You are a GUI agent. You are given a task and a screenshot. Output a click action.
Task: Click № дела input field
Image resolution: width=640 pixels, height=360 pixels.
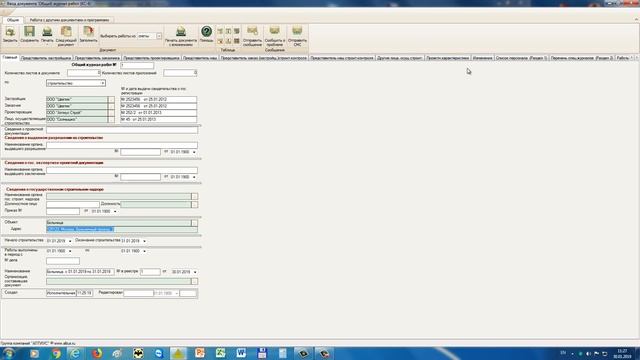pos(63,261)
